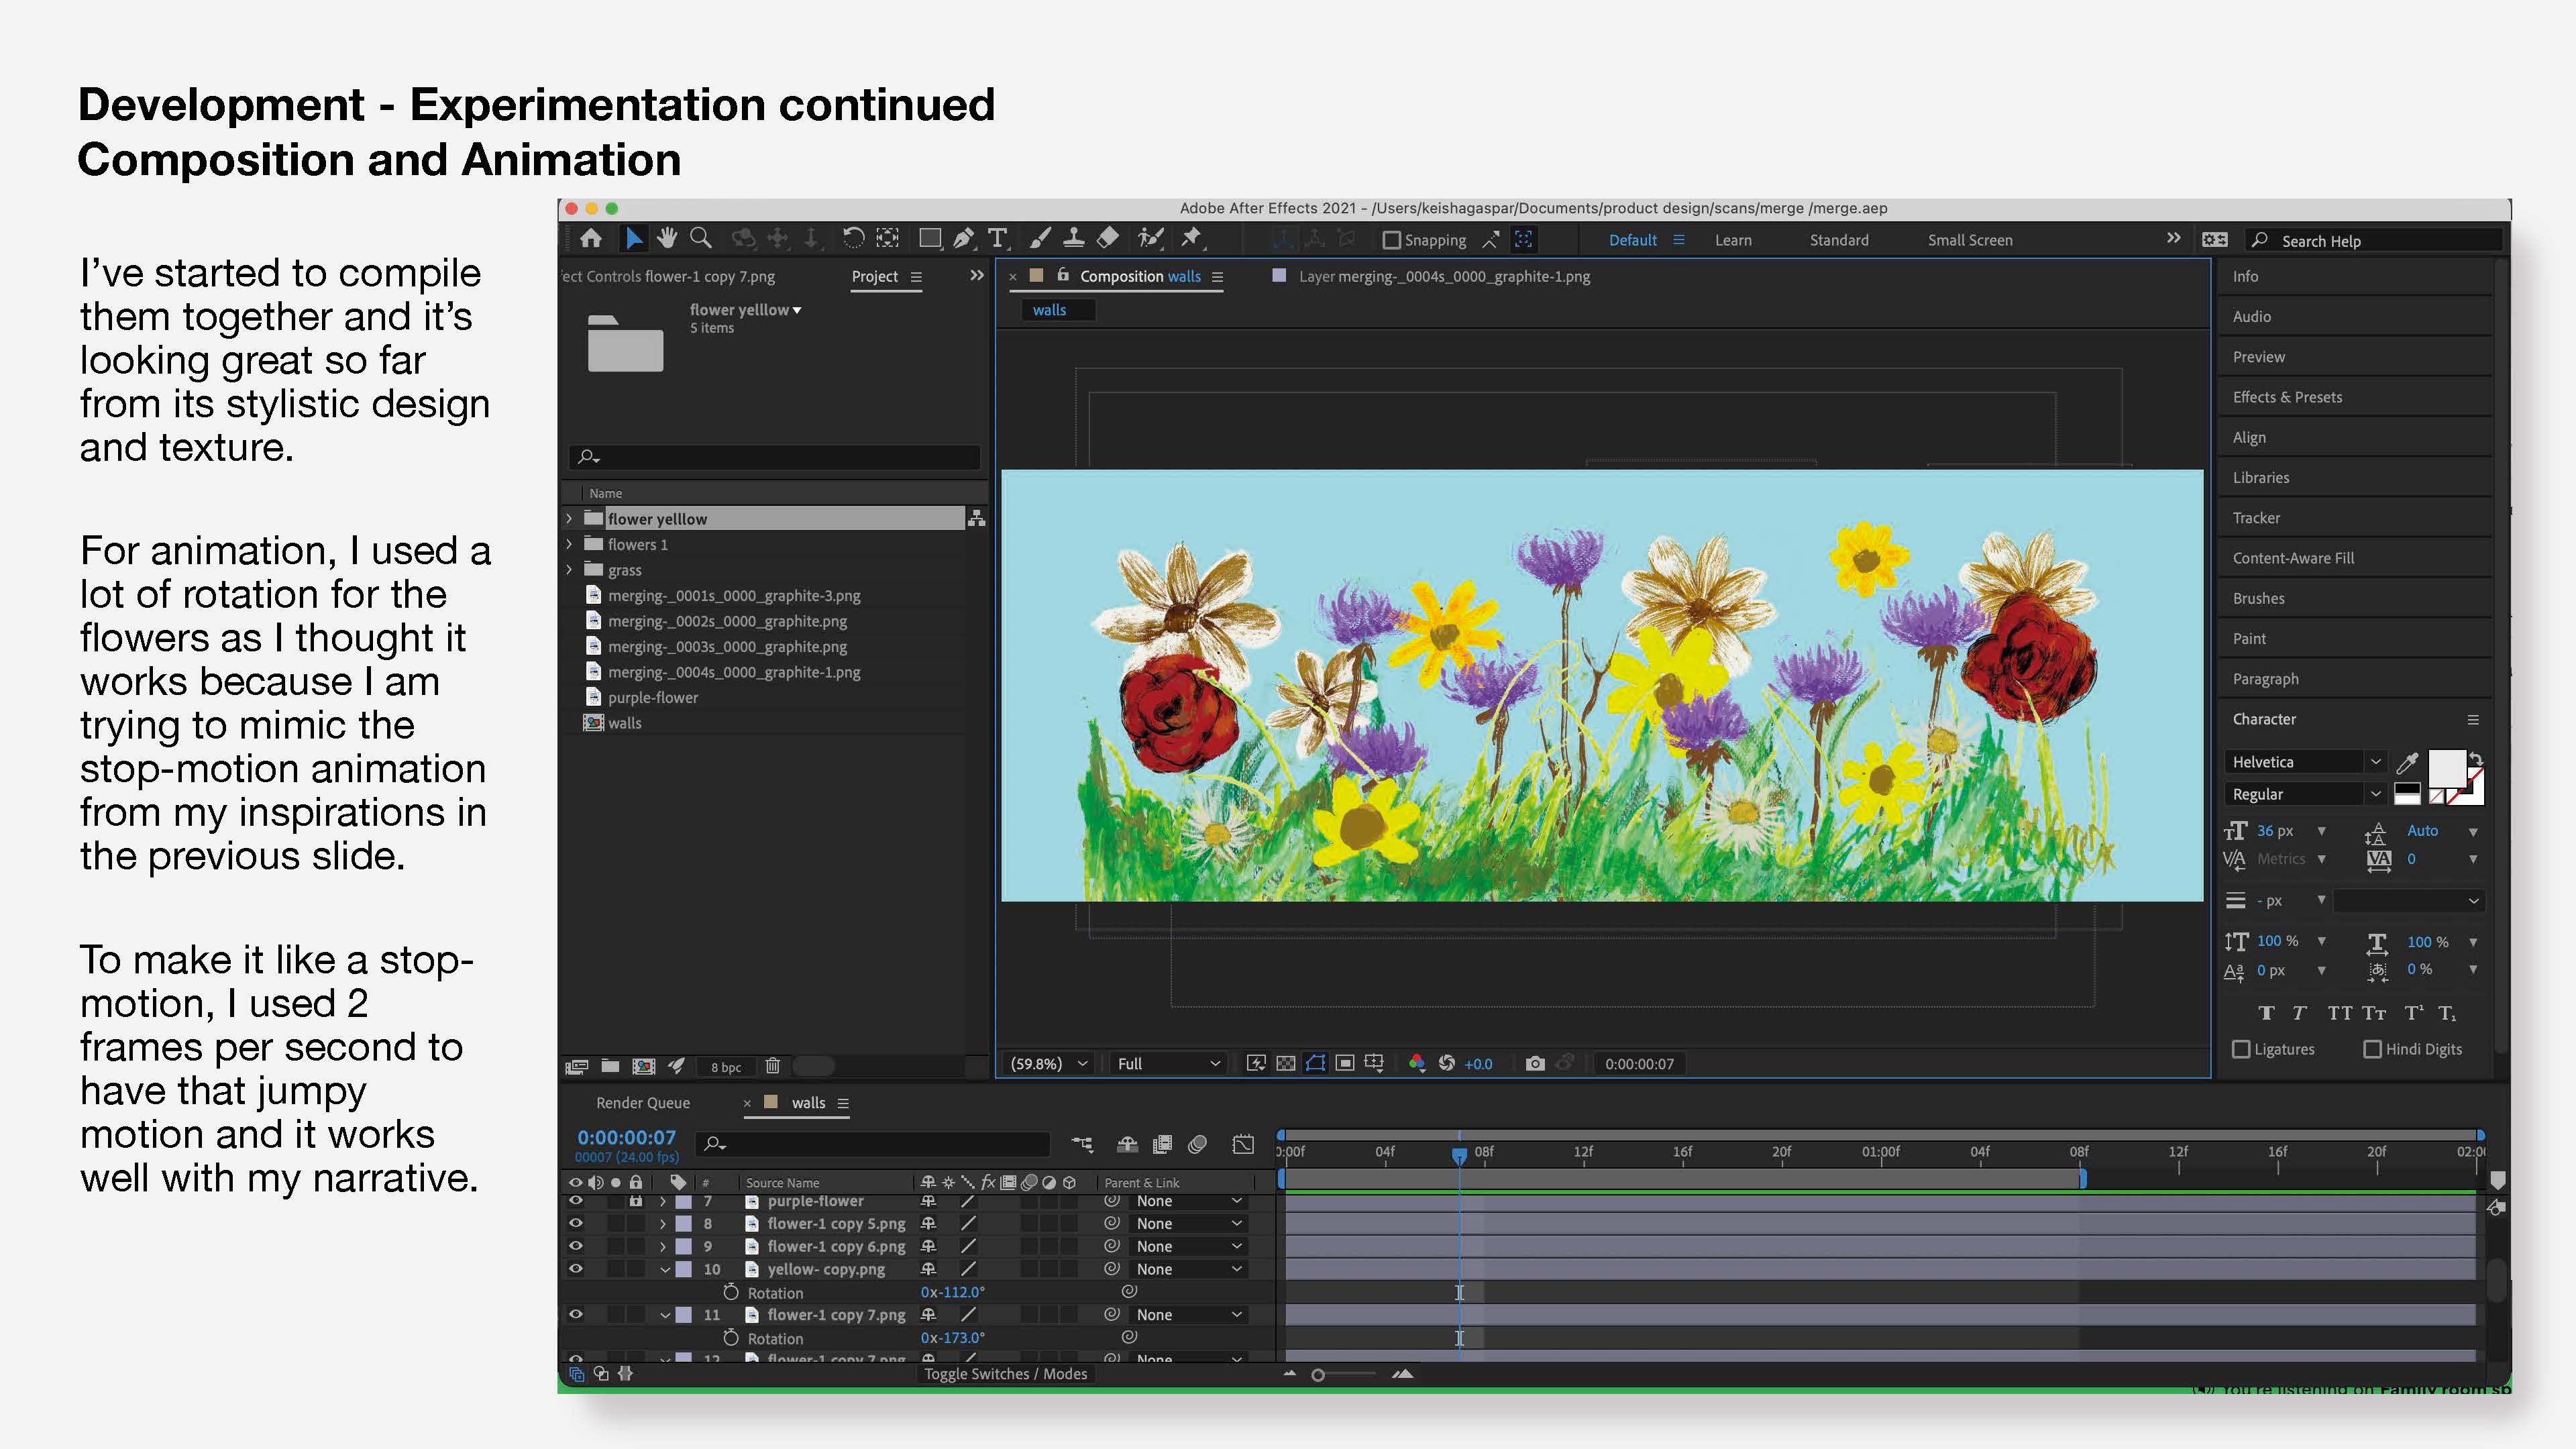Click Toggle Switches / Modes button

click(x=1005, y=1374)
